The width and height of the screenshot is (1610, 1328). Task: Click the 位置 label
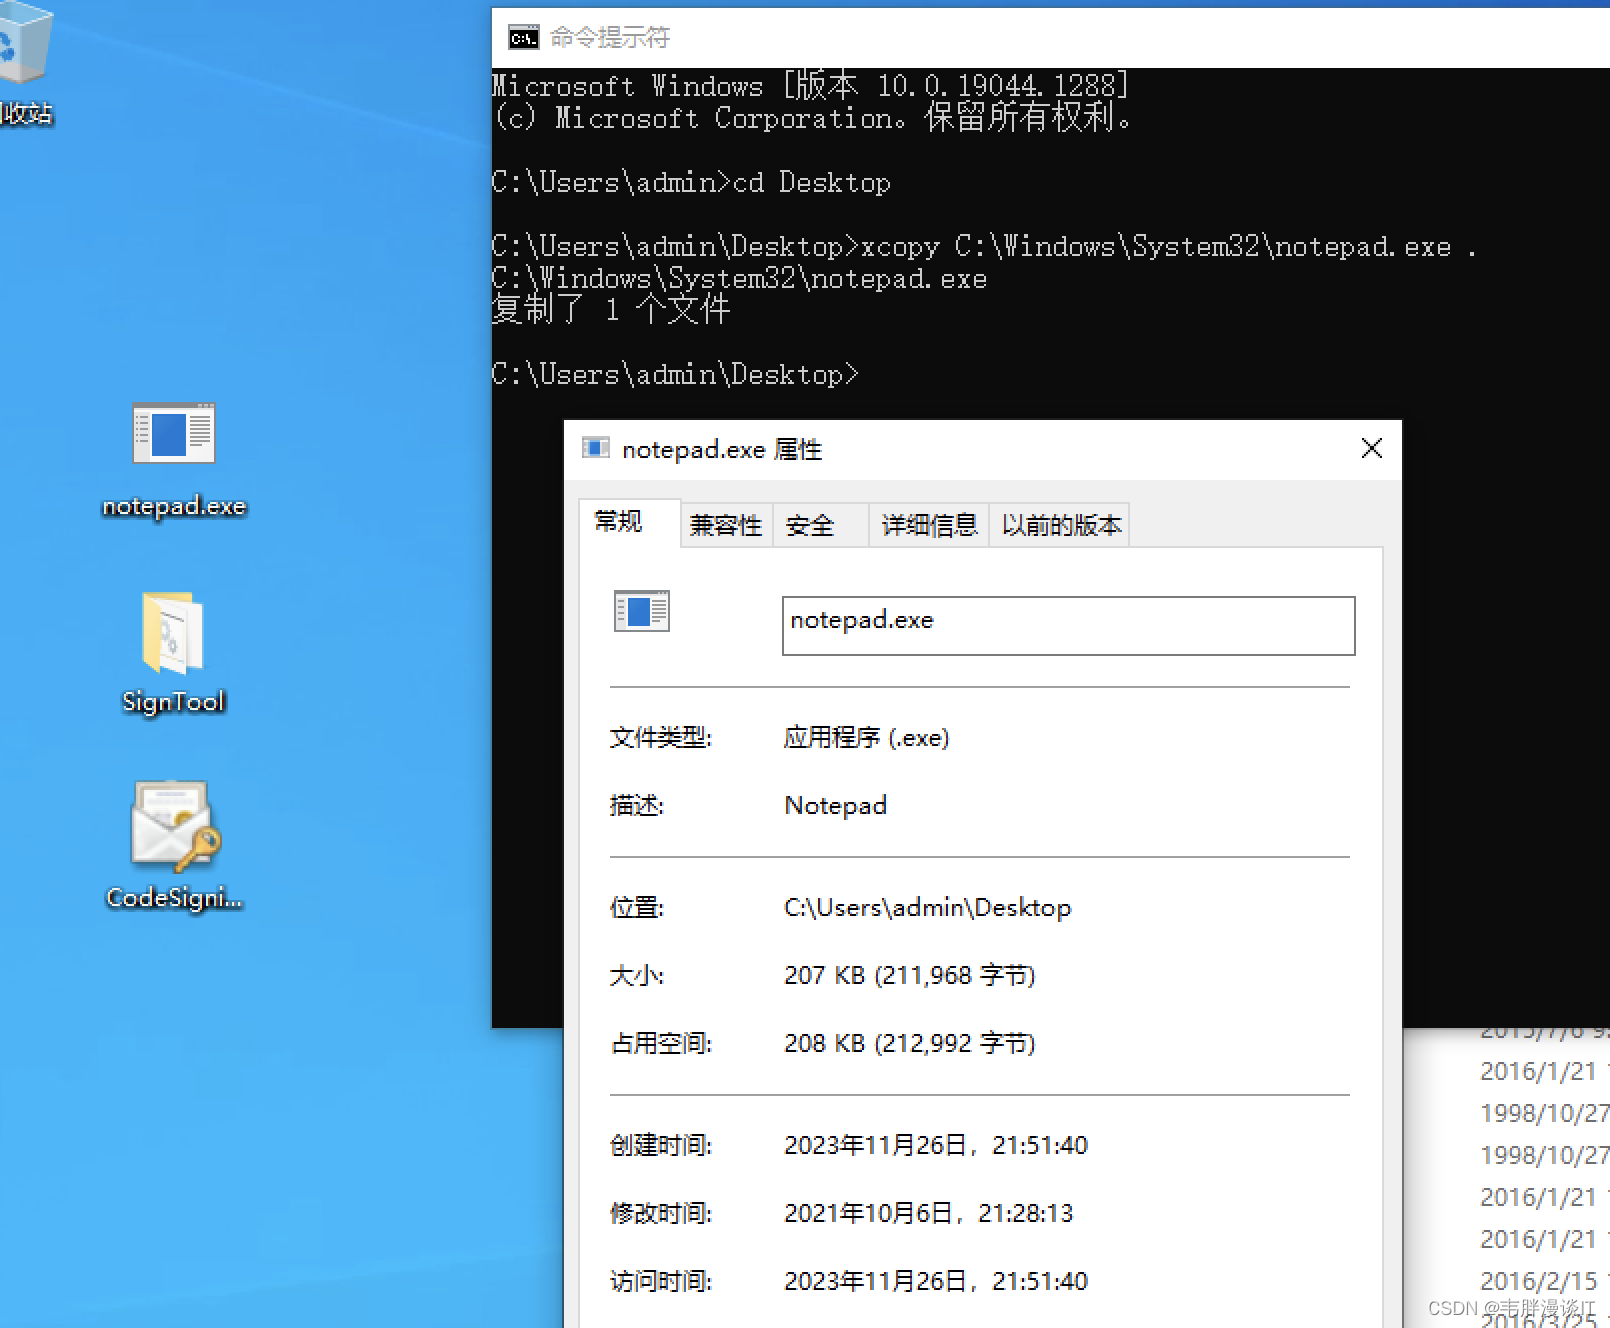(637, 907)
